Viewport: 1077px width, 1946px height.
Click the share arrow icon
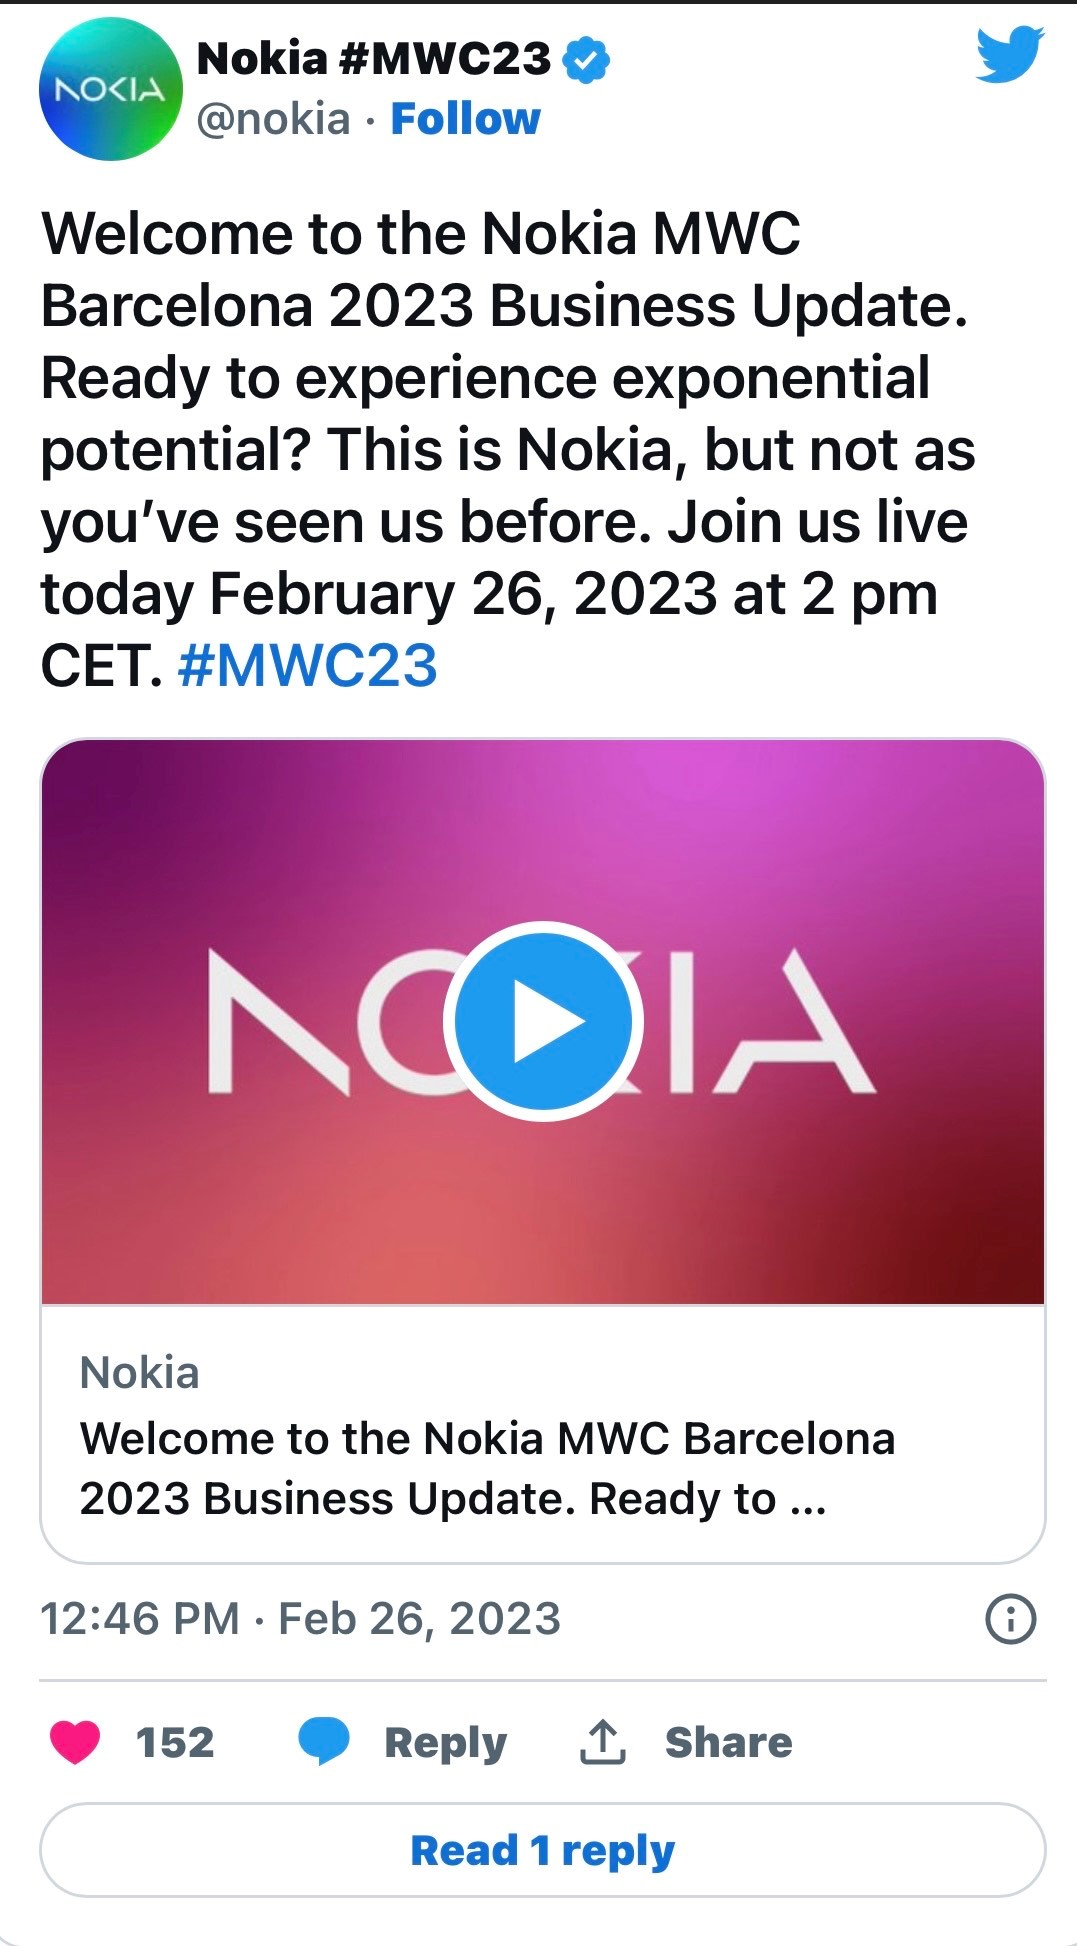tap(603, 1742)
